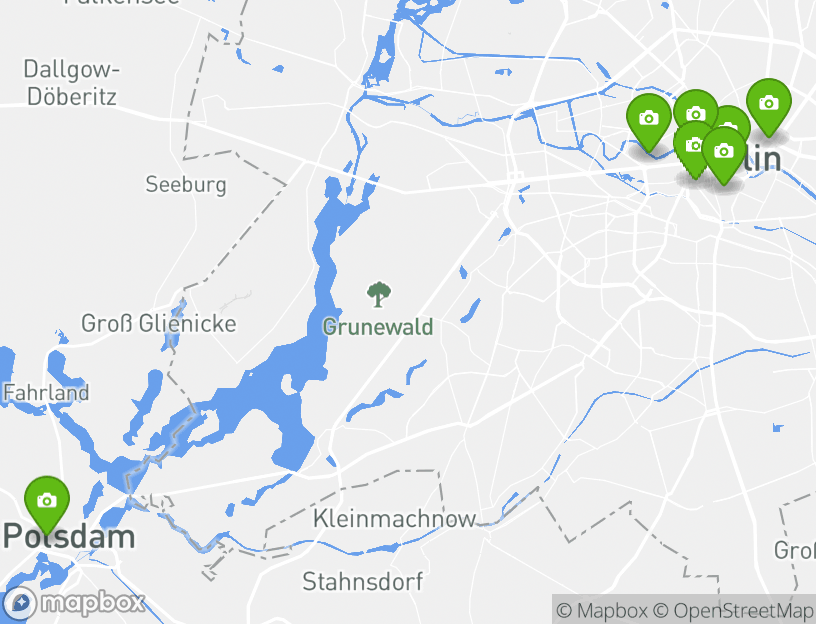The image size is (816, 624).
Task: Select the Fahrland place label
Action: click(x=46, y=392)
